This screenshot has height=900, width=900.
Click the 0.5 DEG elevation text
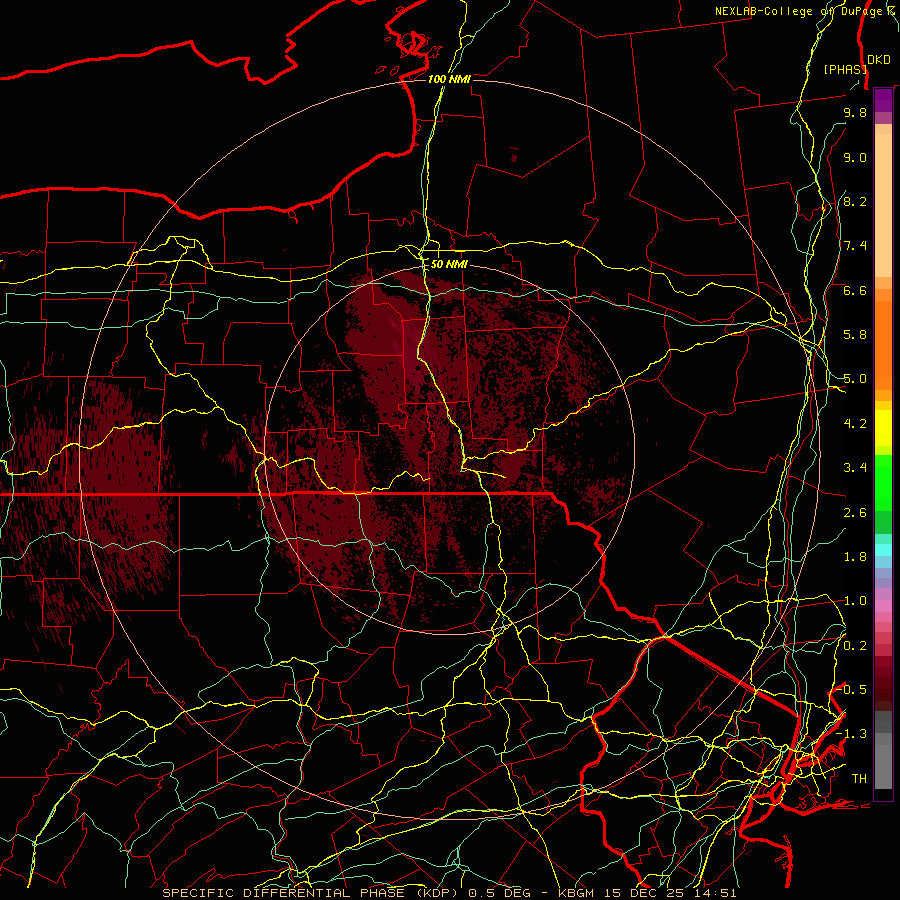coord(502,893)
